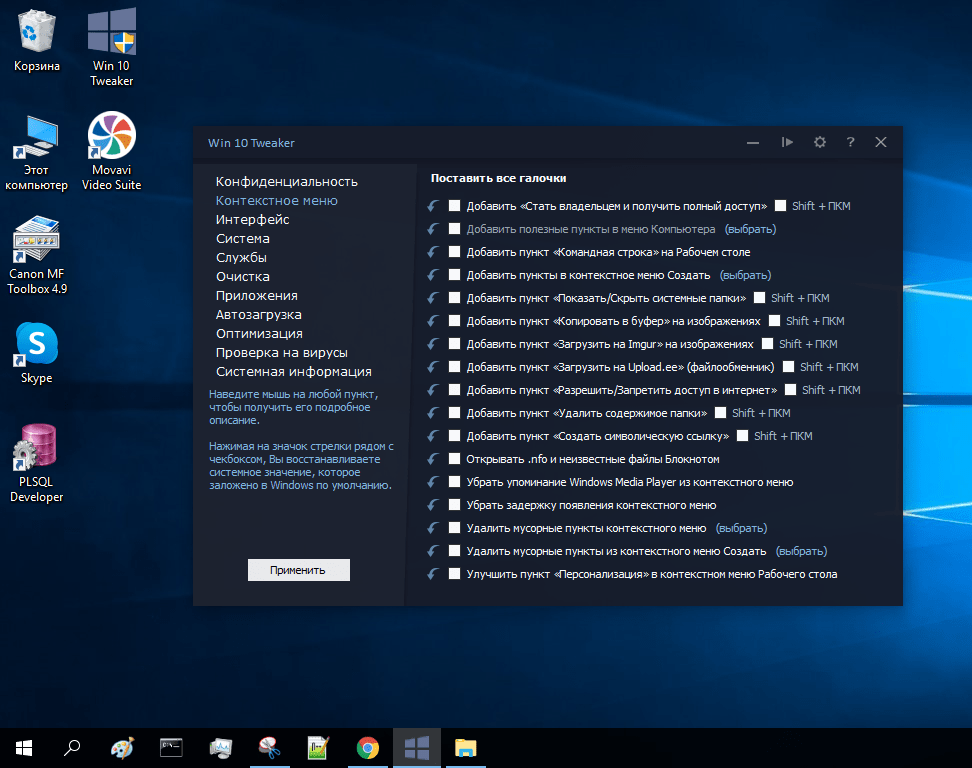
Task: Check «Убрать задержку появления контекстного меню»
Action: (x=455, y=505)
